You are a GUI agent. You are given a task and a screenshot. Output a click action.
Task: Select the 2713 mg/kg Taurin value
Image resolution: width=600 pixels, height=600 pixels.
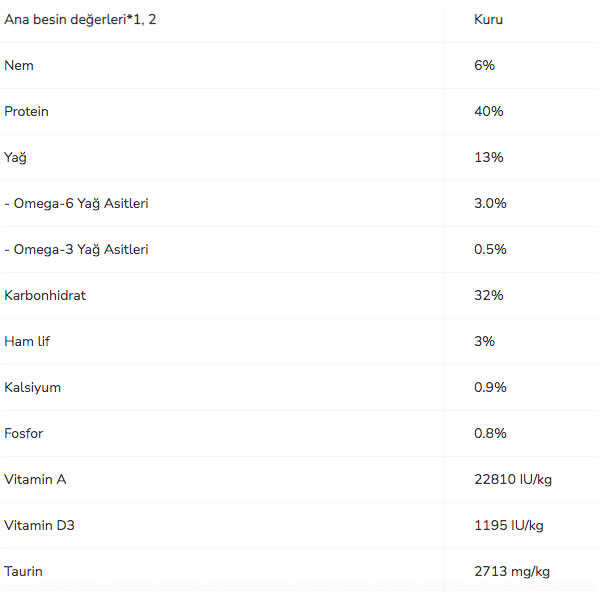click(x=511, y=571)
